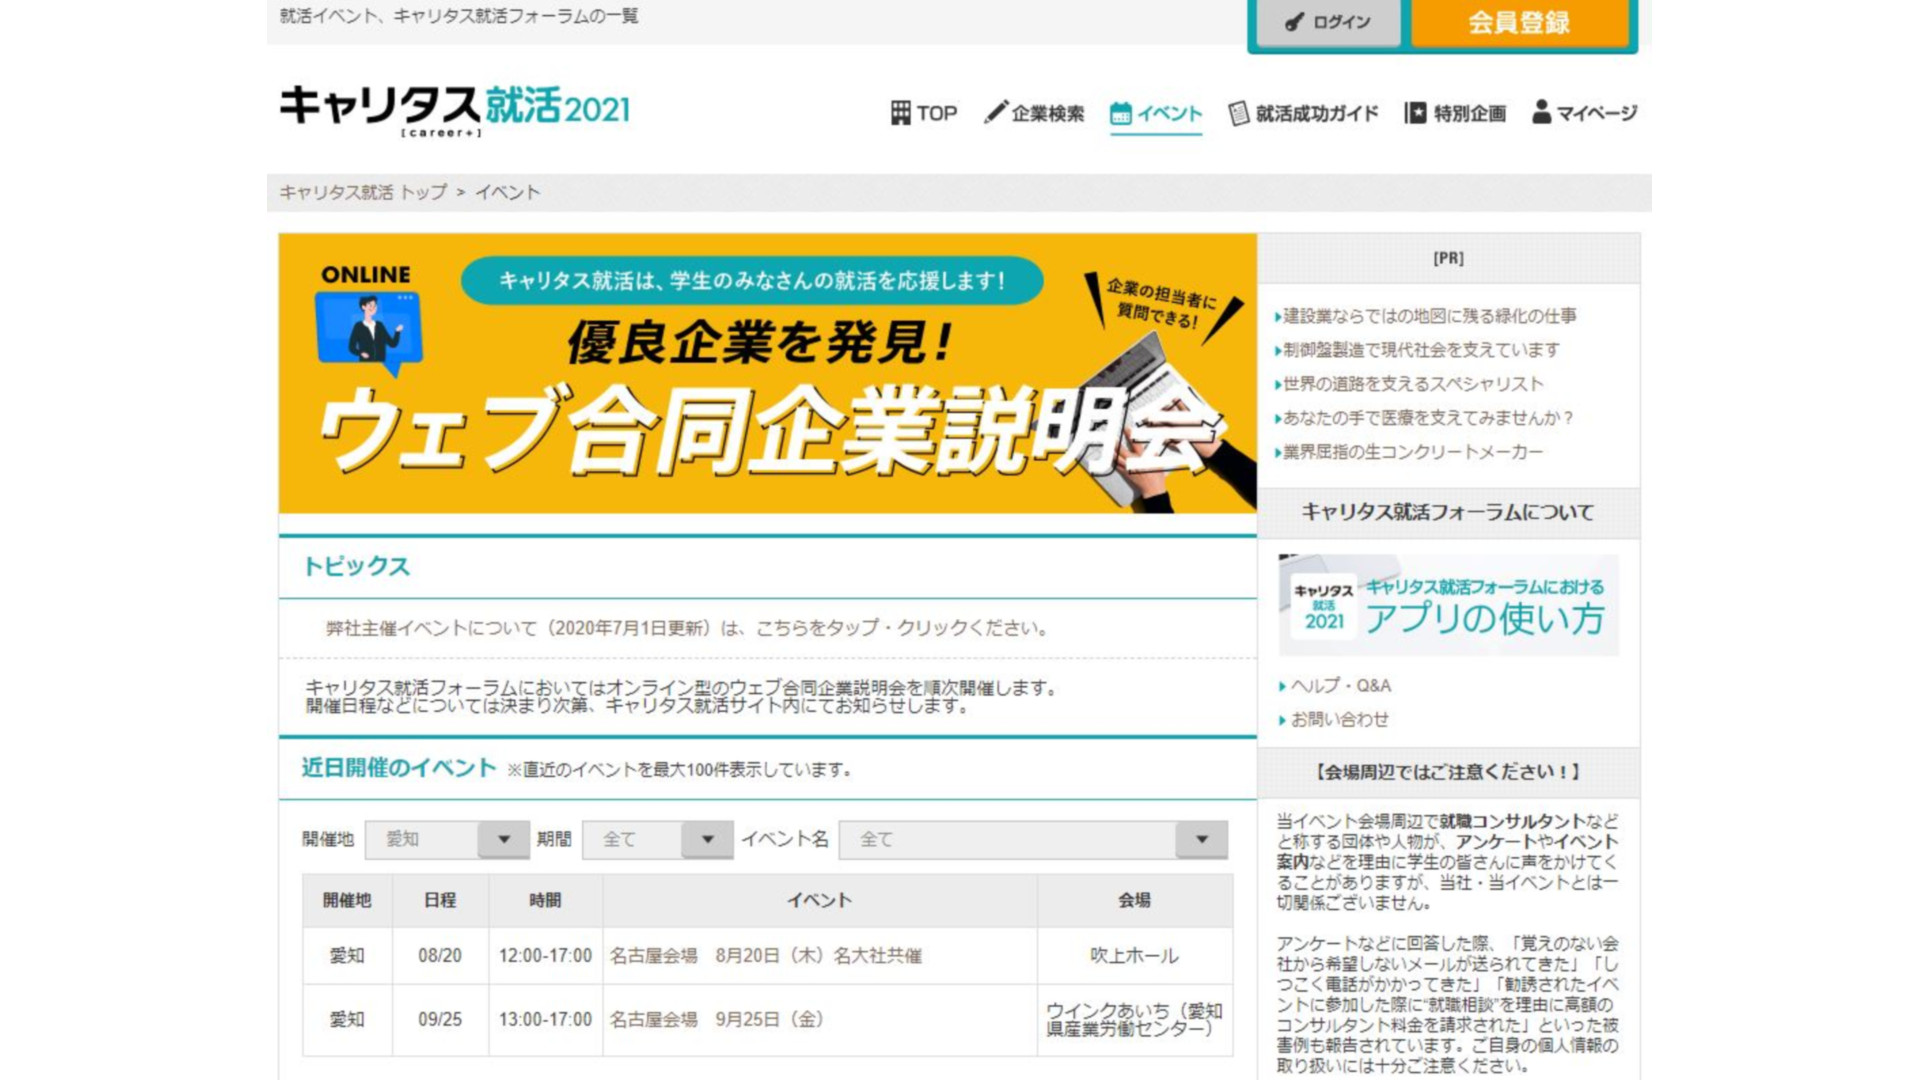Open the ヘルプ・Q&A link
The height and width of the screenshot is (1080, 1920).
pos(1340,686)
